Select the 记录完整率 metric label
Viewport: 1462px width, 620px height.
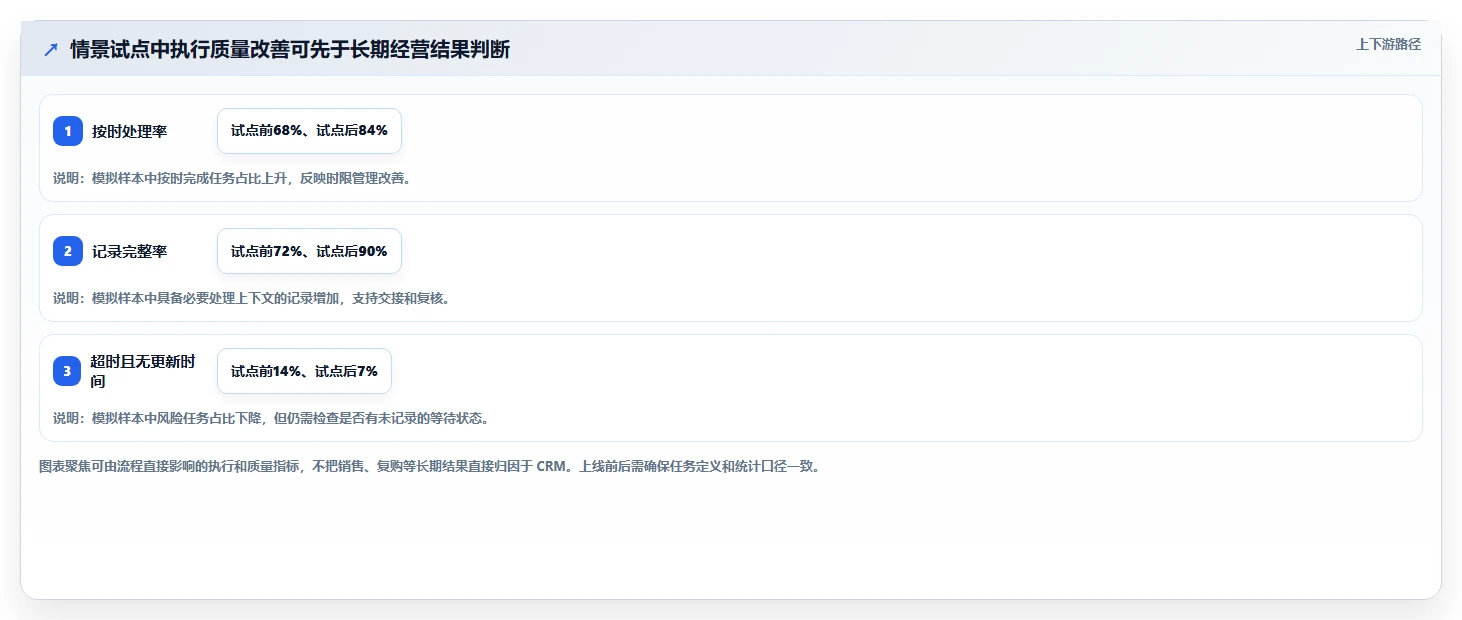tap(129, 251)
